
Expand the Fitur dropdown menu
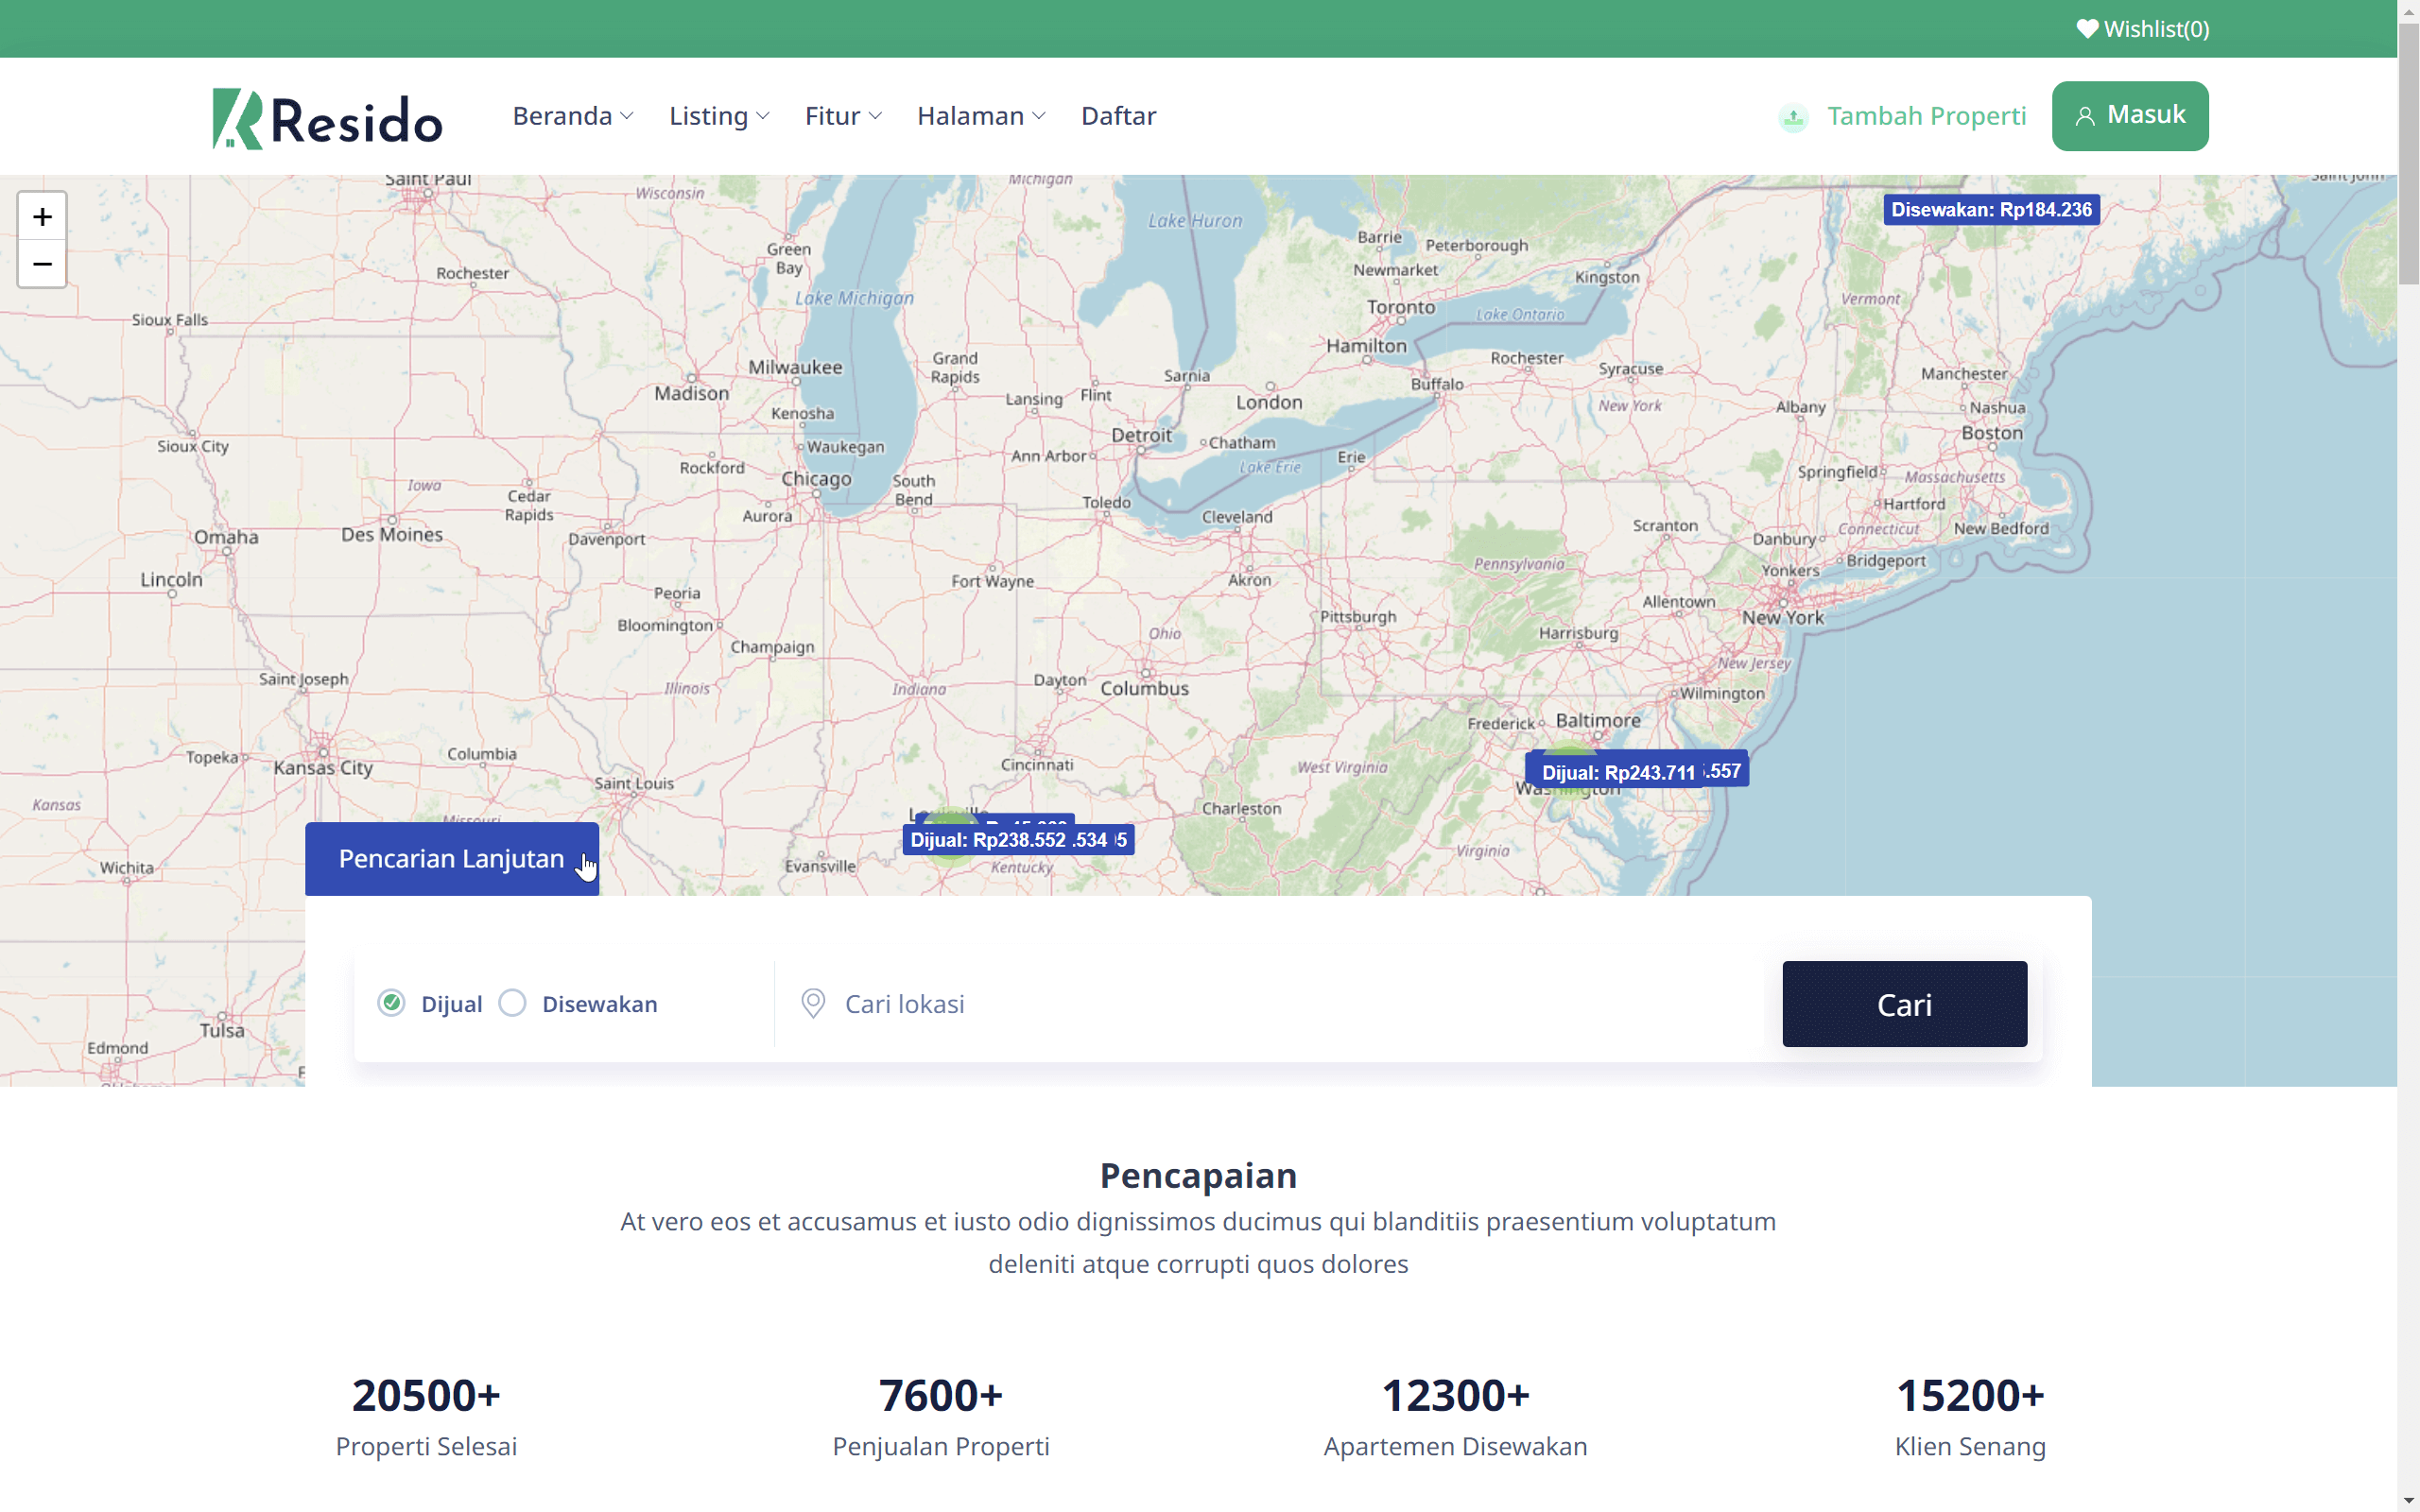[x=843, y=116]
